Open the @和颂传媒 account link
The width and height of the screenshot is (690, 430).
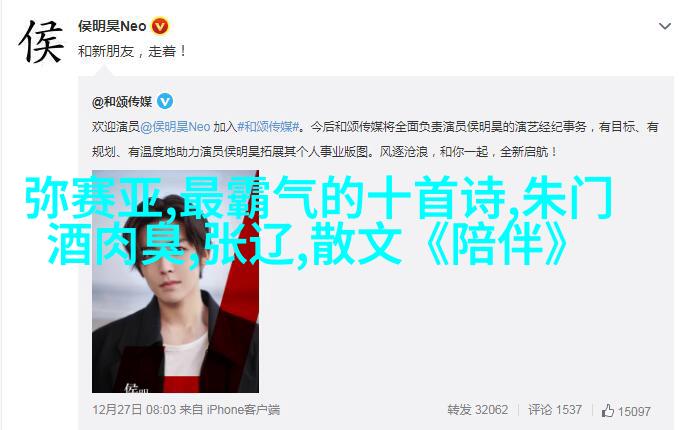pyautogui.click(x=122, y=102)
